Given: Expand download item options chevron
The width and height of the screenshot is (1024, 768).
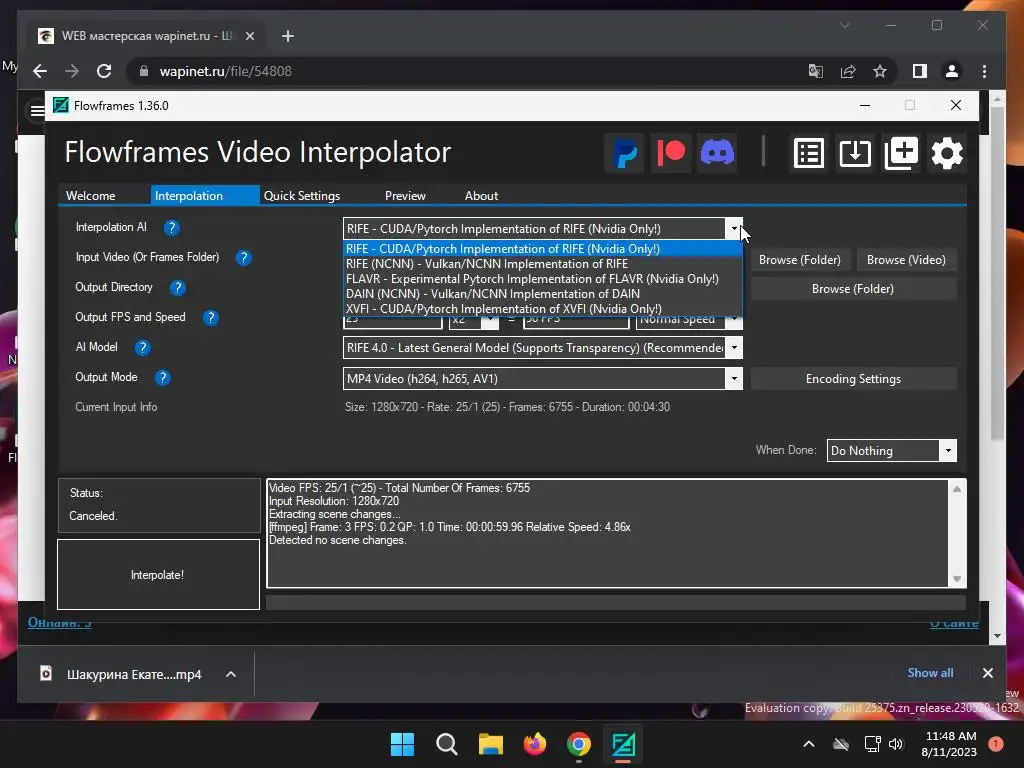Looking at the screenshot, I should pos(231,675).
